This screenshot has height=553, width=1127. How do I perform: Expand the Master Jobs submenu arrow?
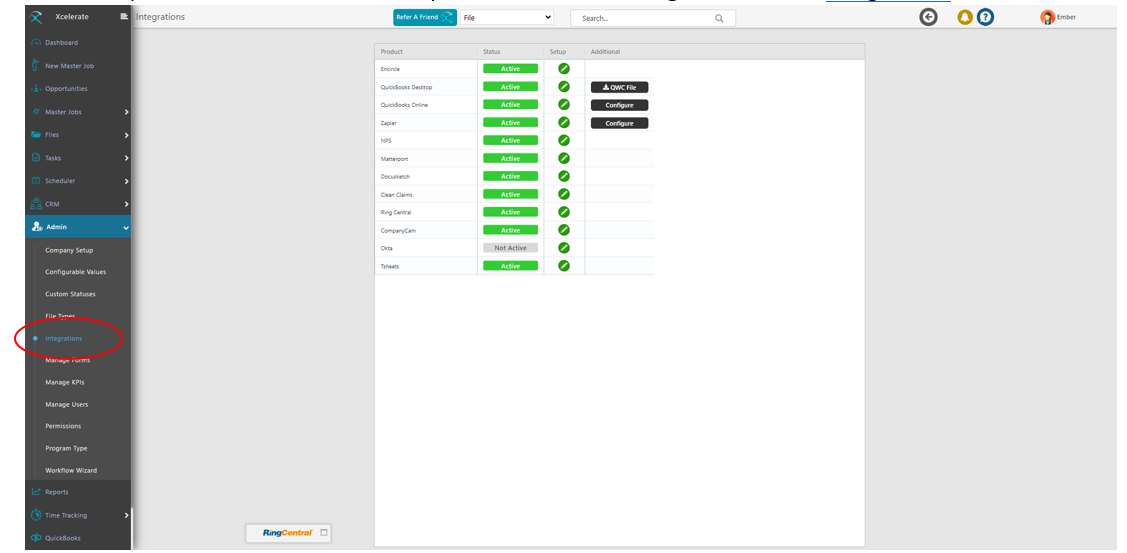pos(126,112)
